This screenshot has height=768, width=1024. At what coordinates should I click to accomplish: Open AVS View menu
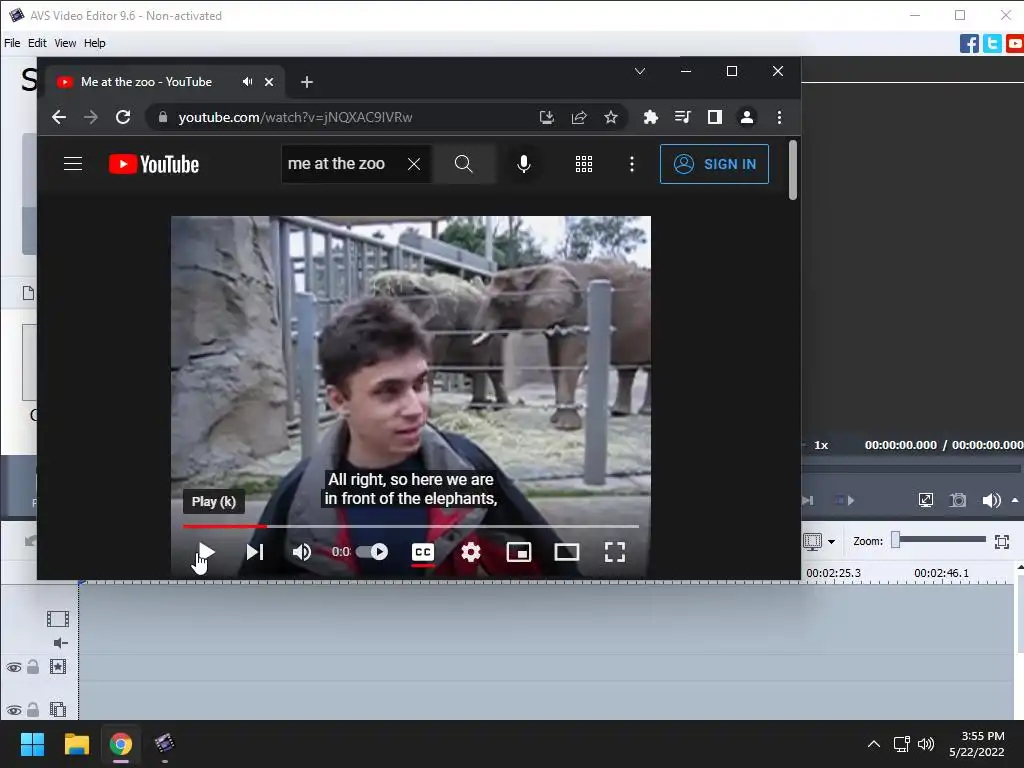click(65, 43)
